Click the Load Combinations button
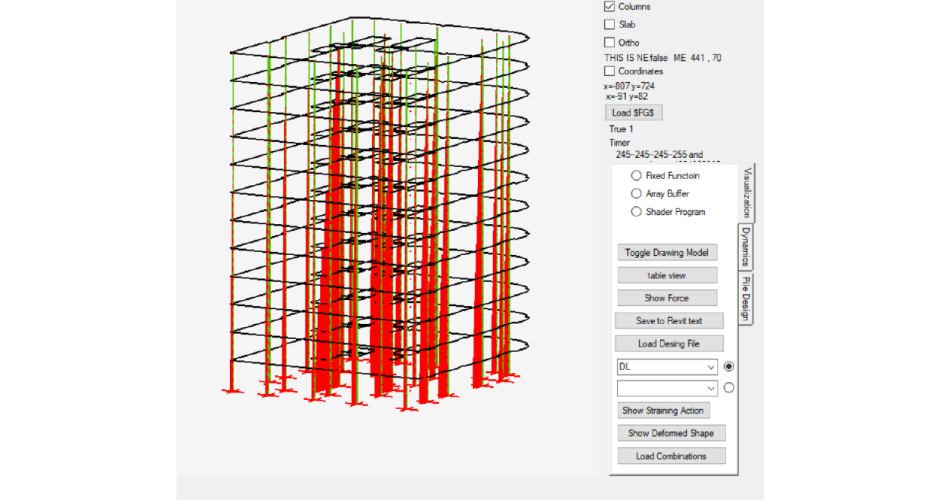The image size is (940, 500). pos(671,456)
